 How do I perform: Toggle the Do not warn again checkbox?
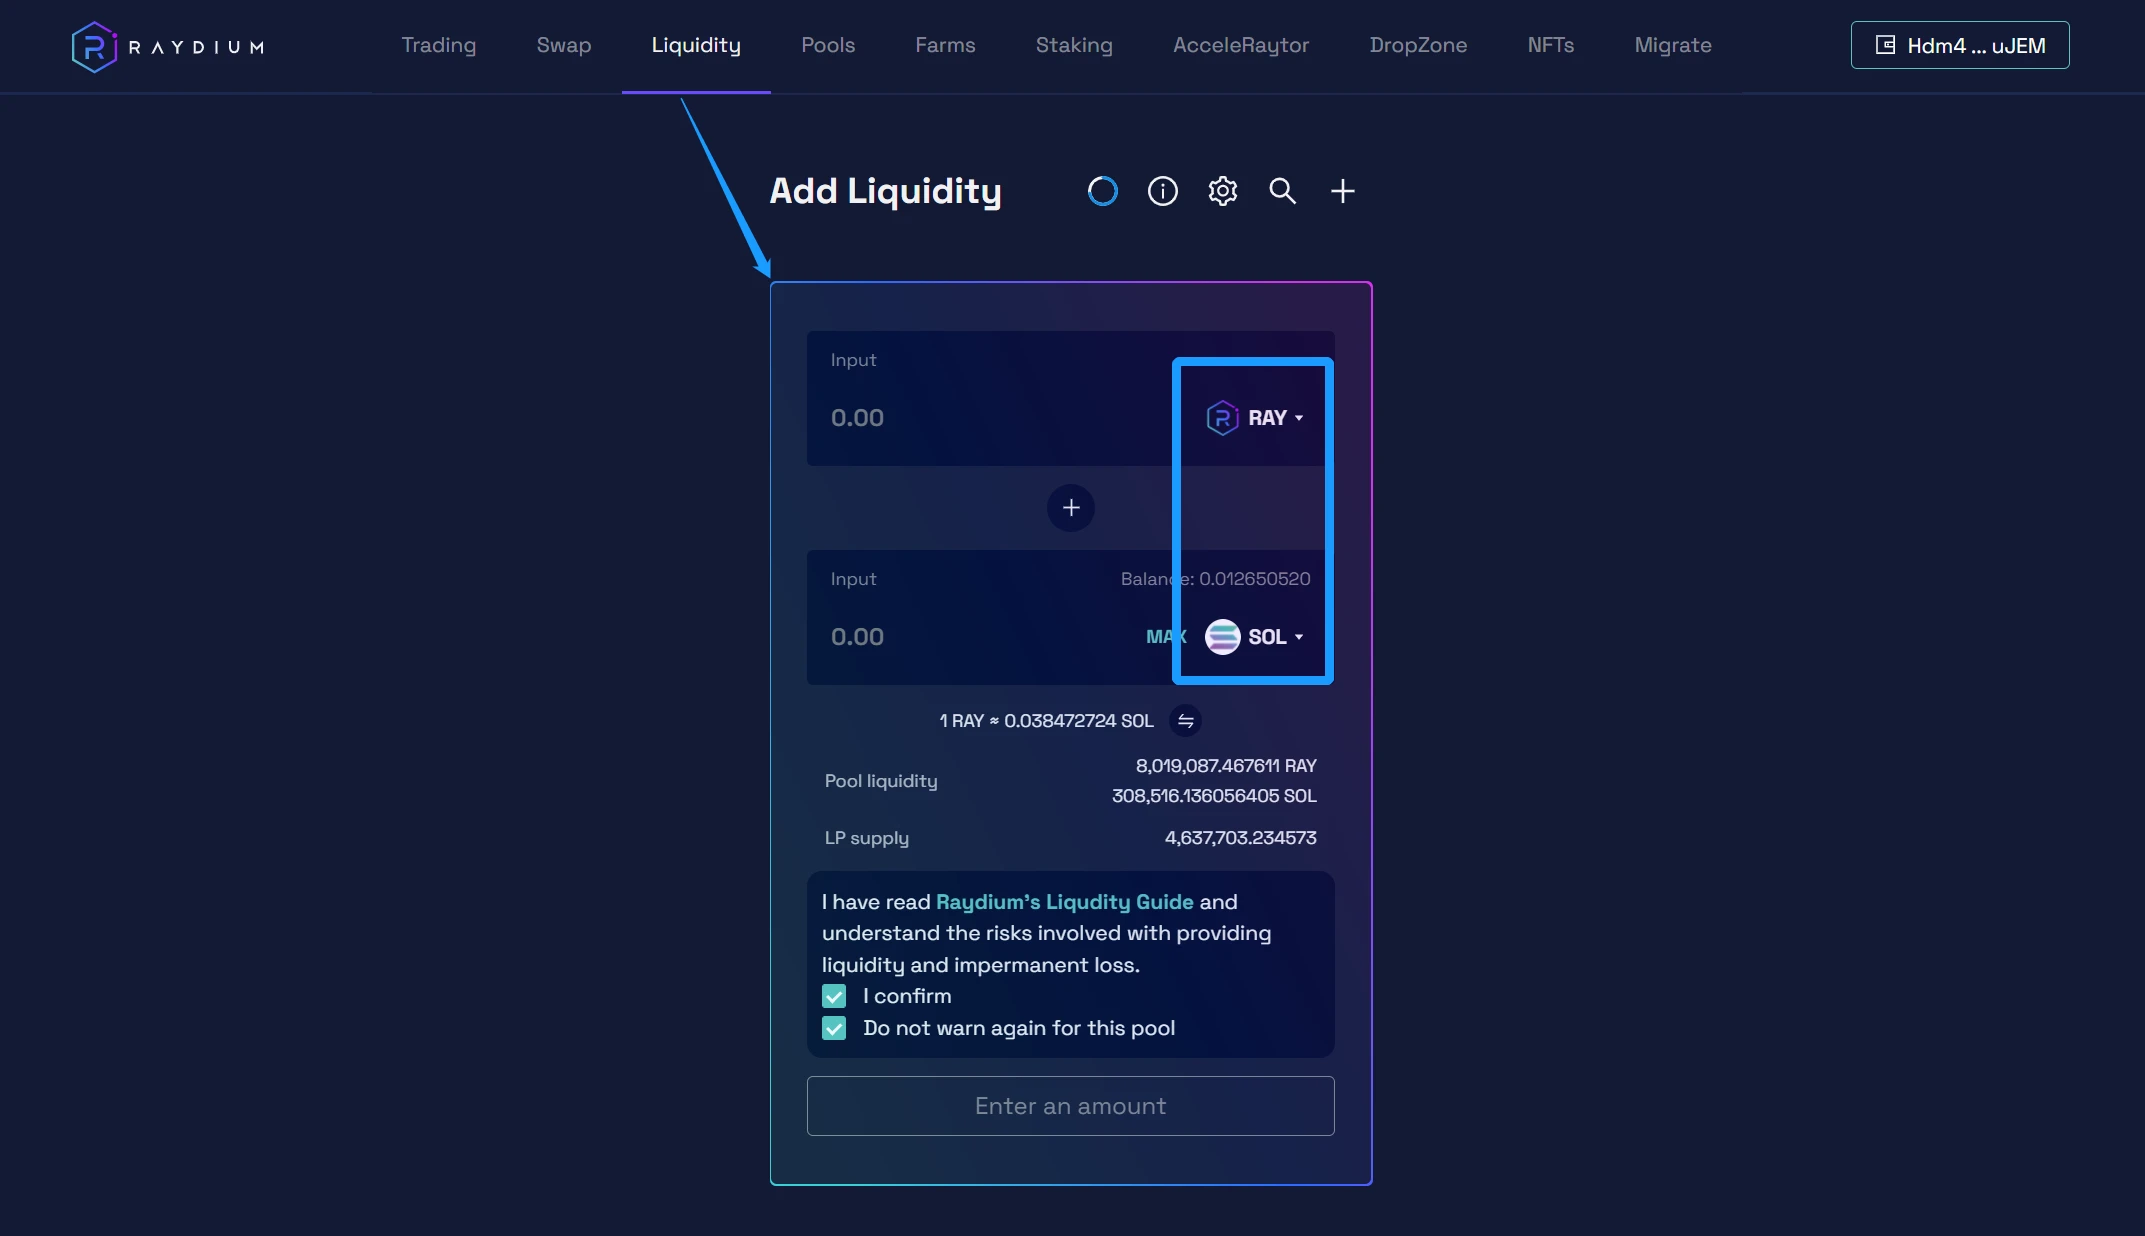(834, 1028)
